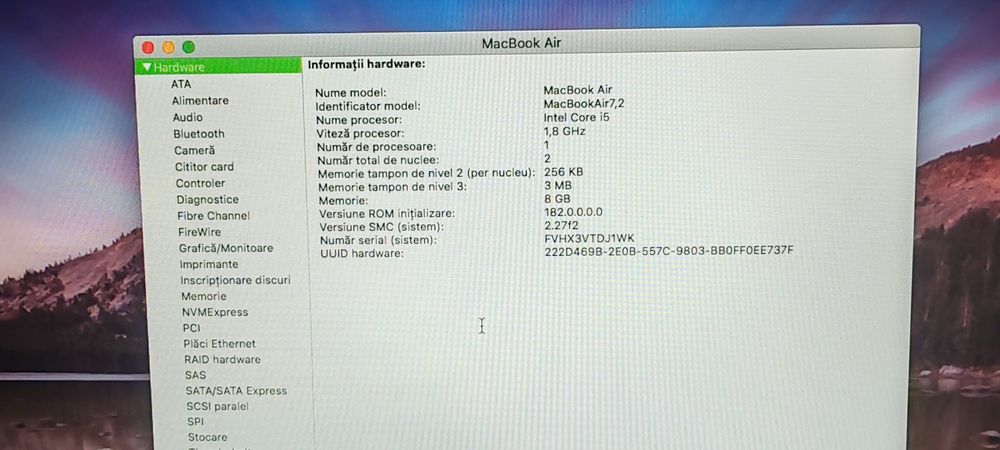The width and height of the screenshot is (1000, 450).
Task: Select Imprimante in the sidebar
Action: [209, 264]
